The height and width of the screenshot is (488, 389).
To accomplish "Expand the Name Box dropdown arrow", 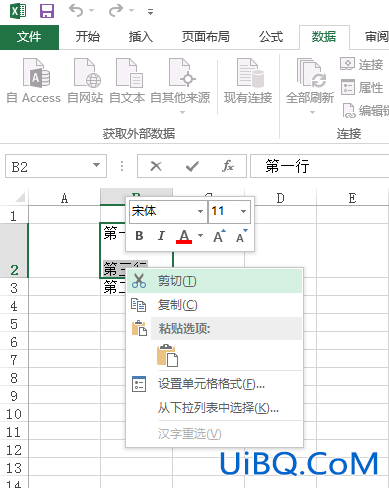I will coord(96,165).
